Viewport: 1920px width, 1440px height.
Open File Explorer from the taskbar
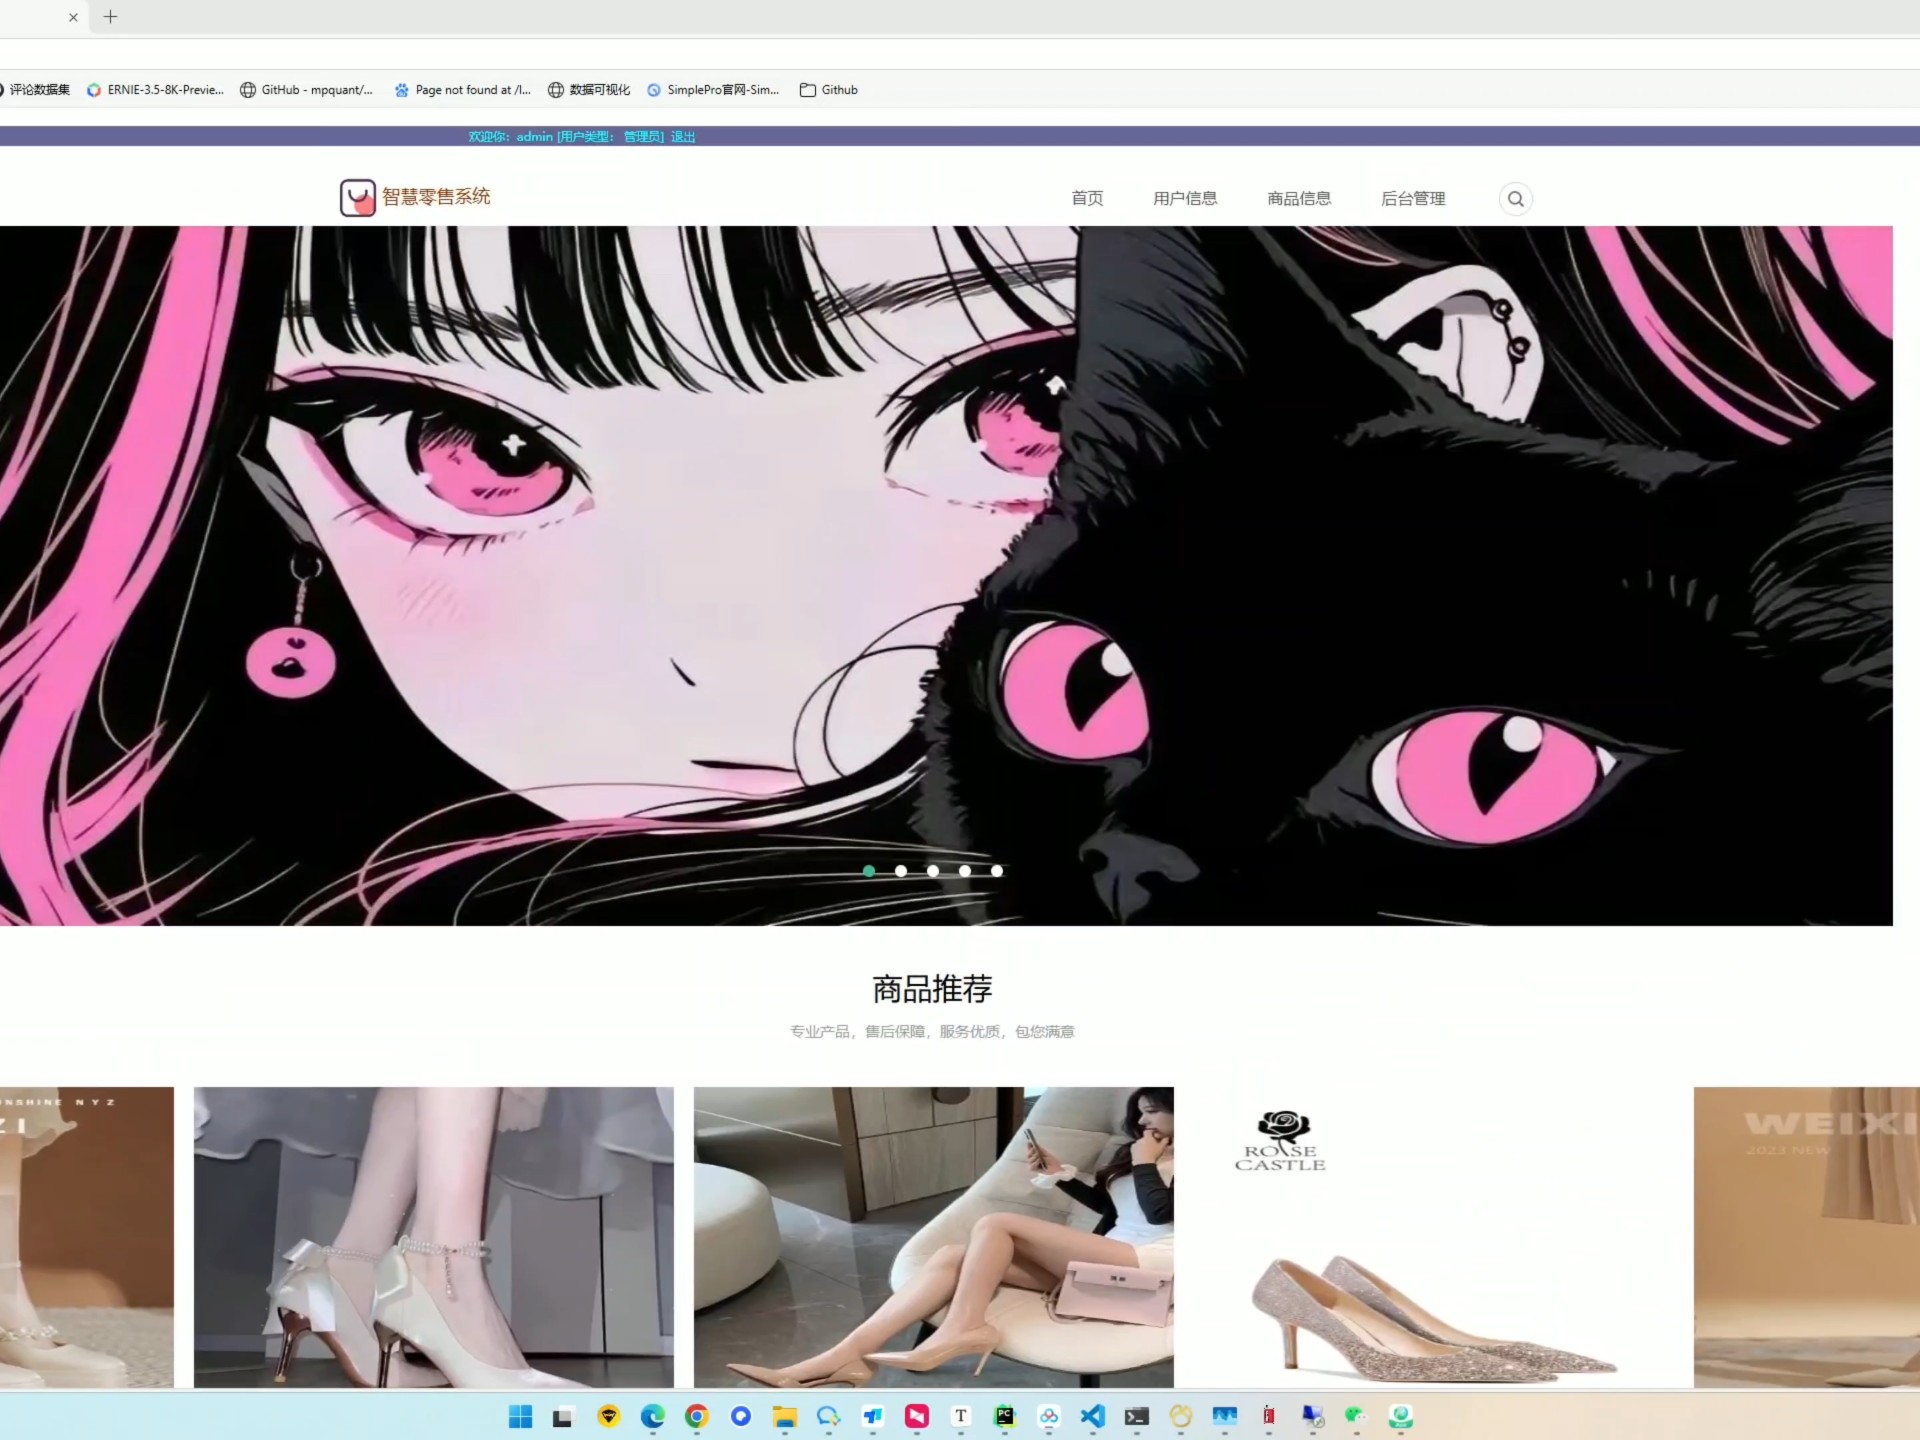point(785,1416)
